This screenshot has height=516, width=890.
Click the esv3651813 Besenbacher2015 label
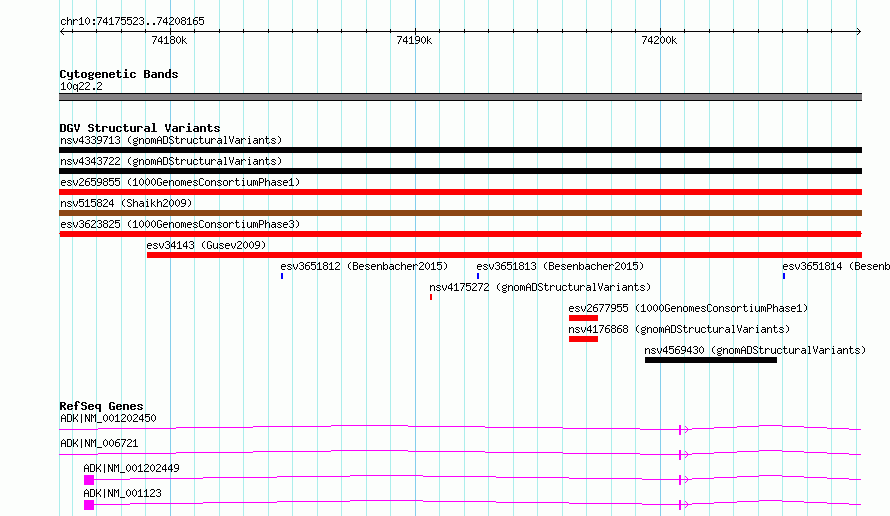click(560, 266)
